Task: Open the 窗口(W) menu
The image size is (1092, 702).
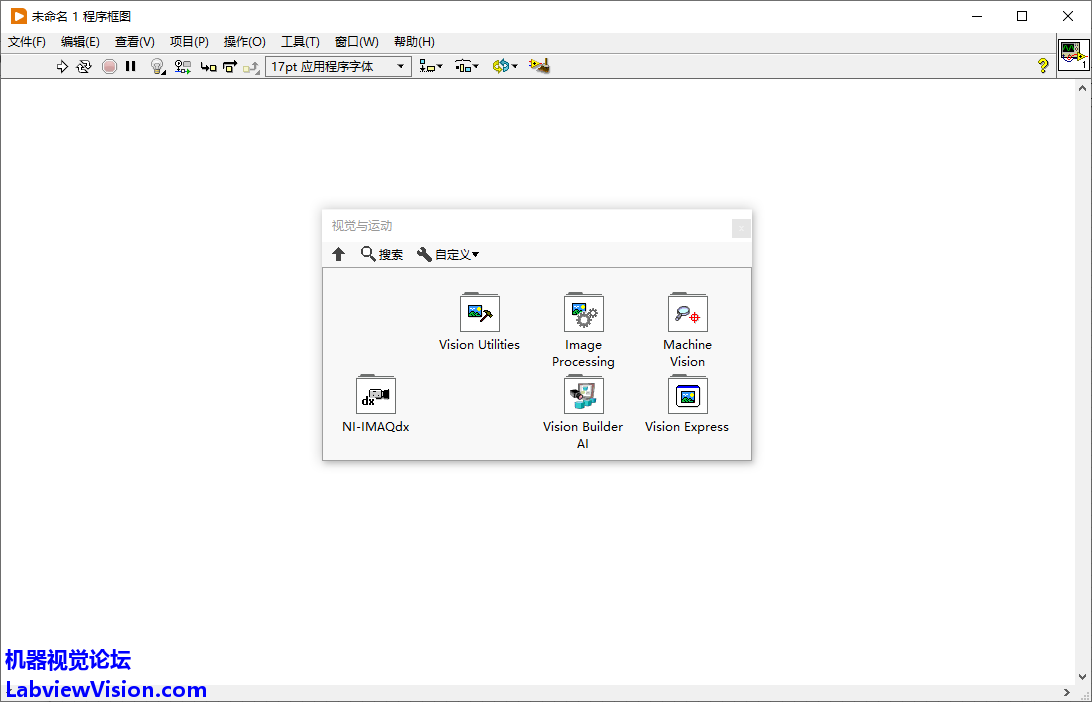Action: point(357,42)
